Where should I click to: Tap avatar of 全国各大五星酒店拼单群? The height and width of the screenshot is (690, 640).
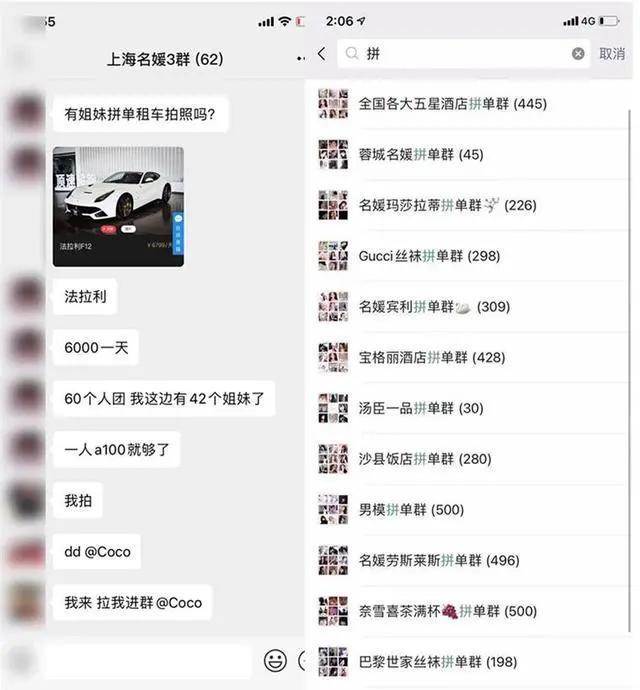tap(333, 104)
